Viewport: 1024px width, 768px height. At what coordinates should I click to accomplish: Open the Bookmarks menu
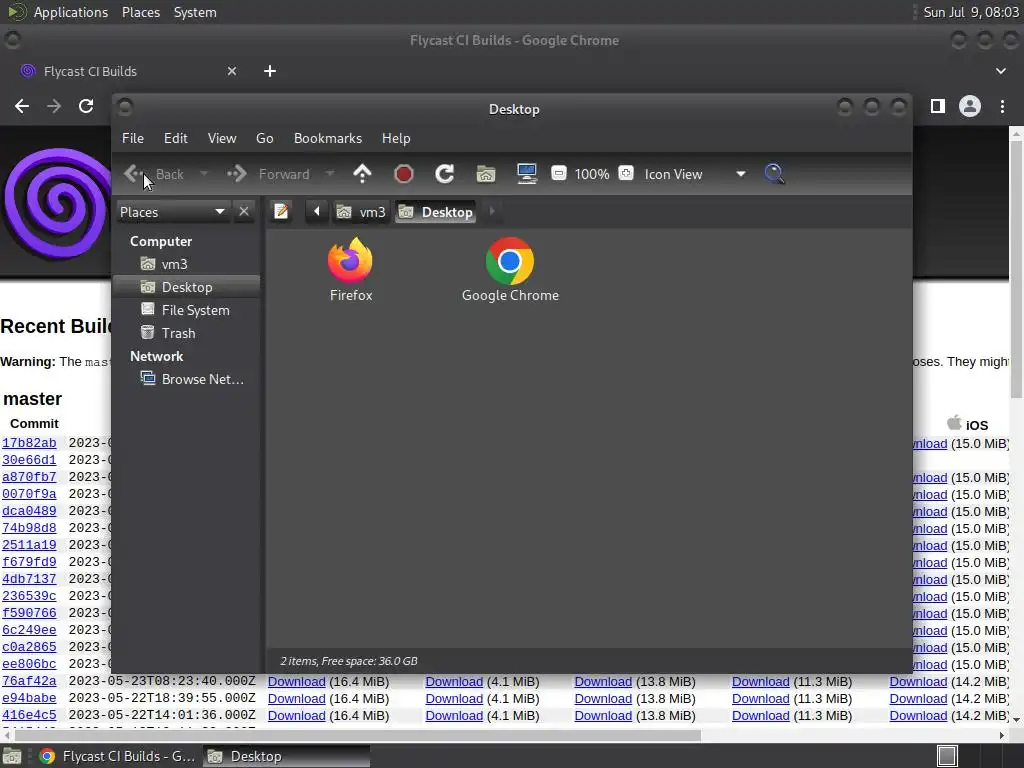click(328, 138)
